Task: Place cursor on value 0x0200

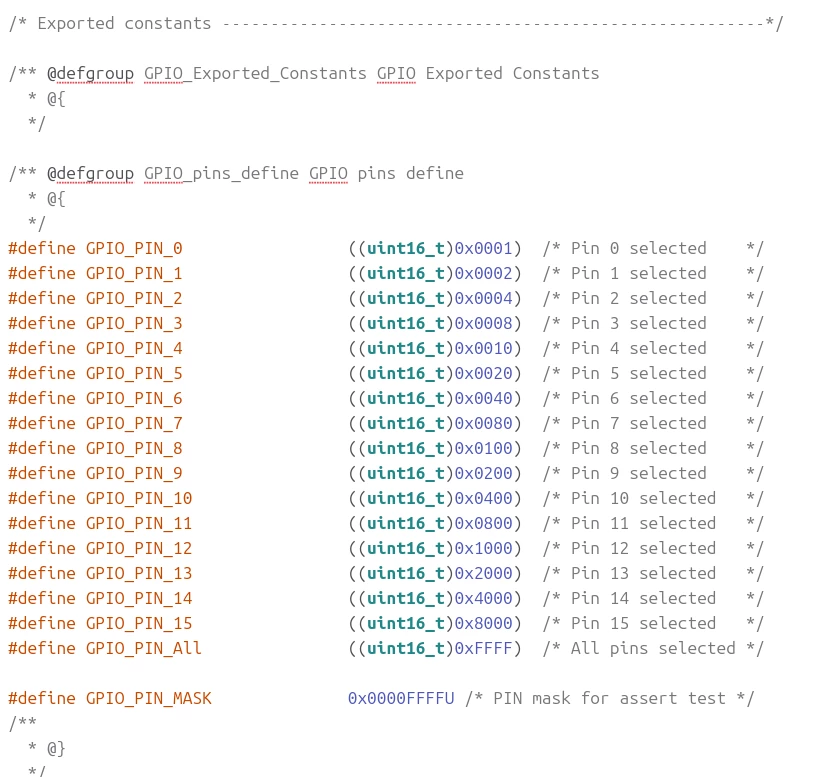Action: (x=483, y=473)
